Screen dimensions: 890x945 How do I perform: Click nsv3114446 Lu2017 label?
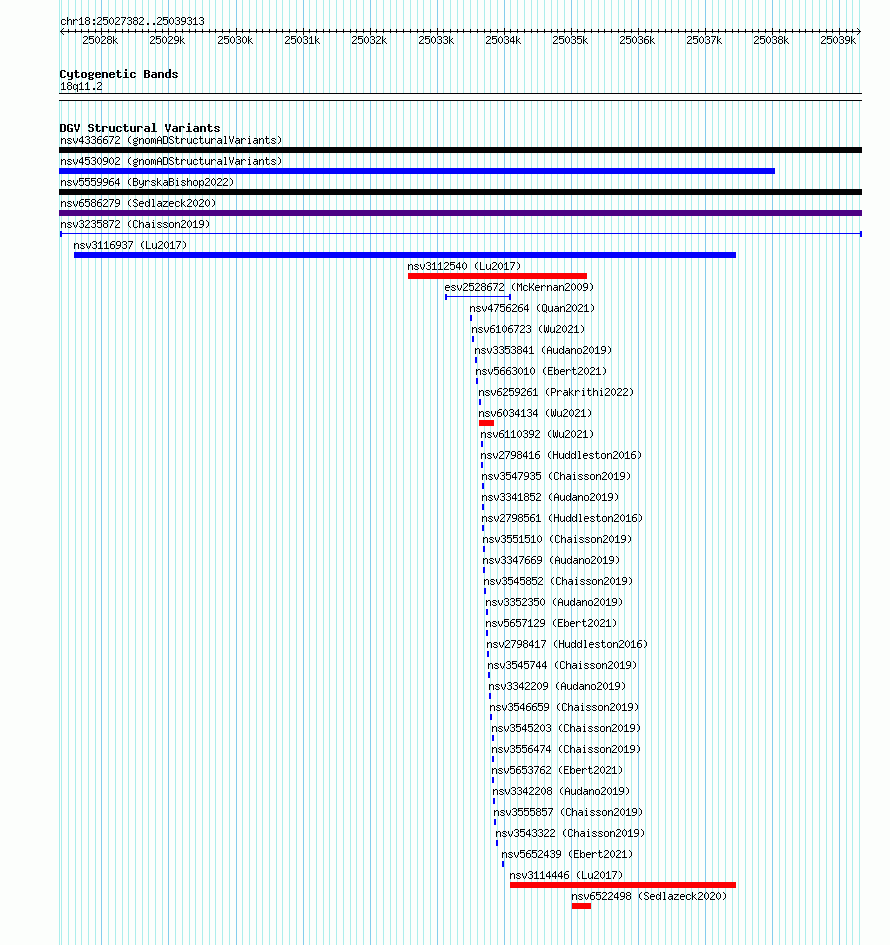(566, 877)
